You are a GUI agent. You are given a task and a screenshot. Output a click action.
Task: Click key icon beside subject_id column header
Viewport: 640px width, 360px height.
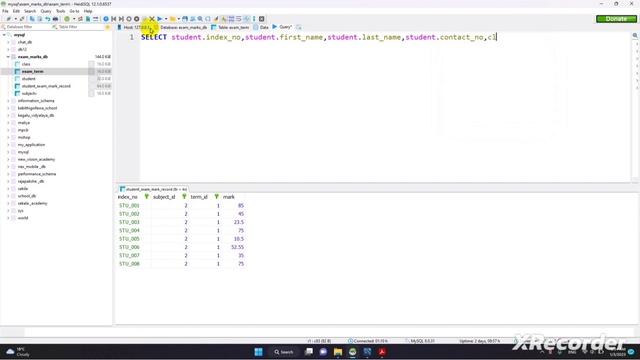tap(184, 197)
